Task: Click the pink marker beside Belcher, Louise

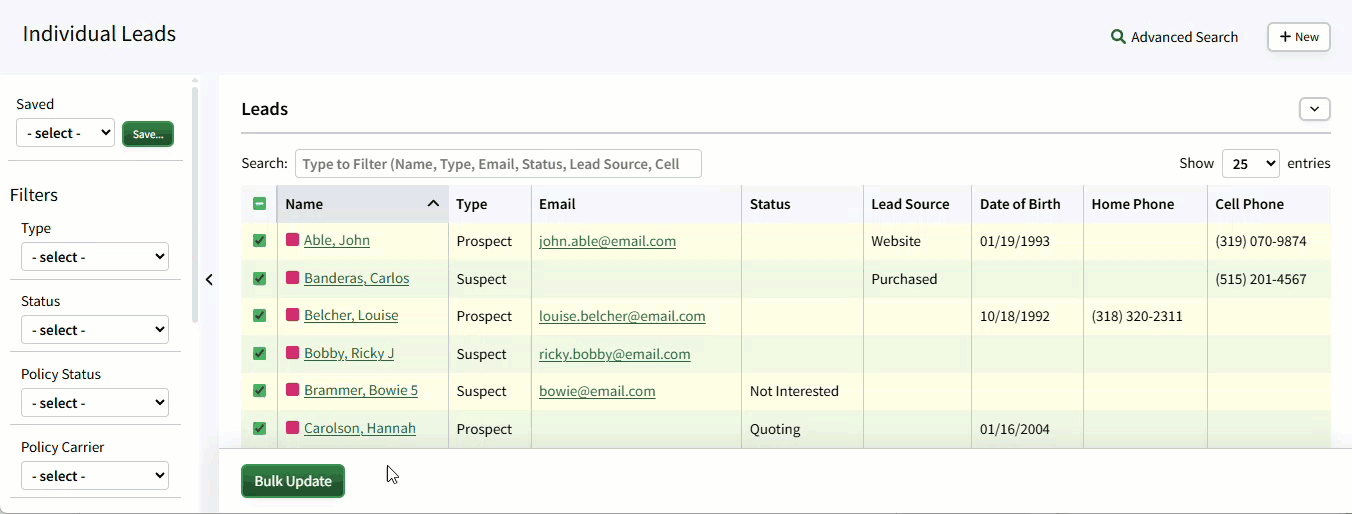Action: 293,315
